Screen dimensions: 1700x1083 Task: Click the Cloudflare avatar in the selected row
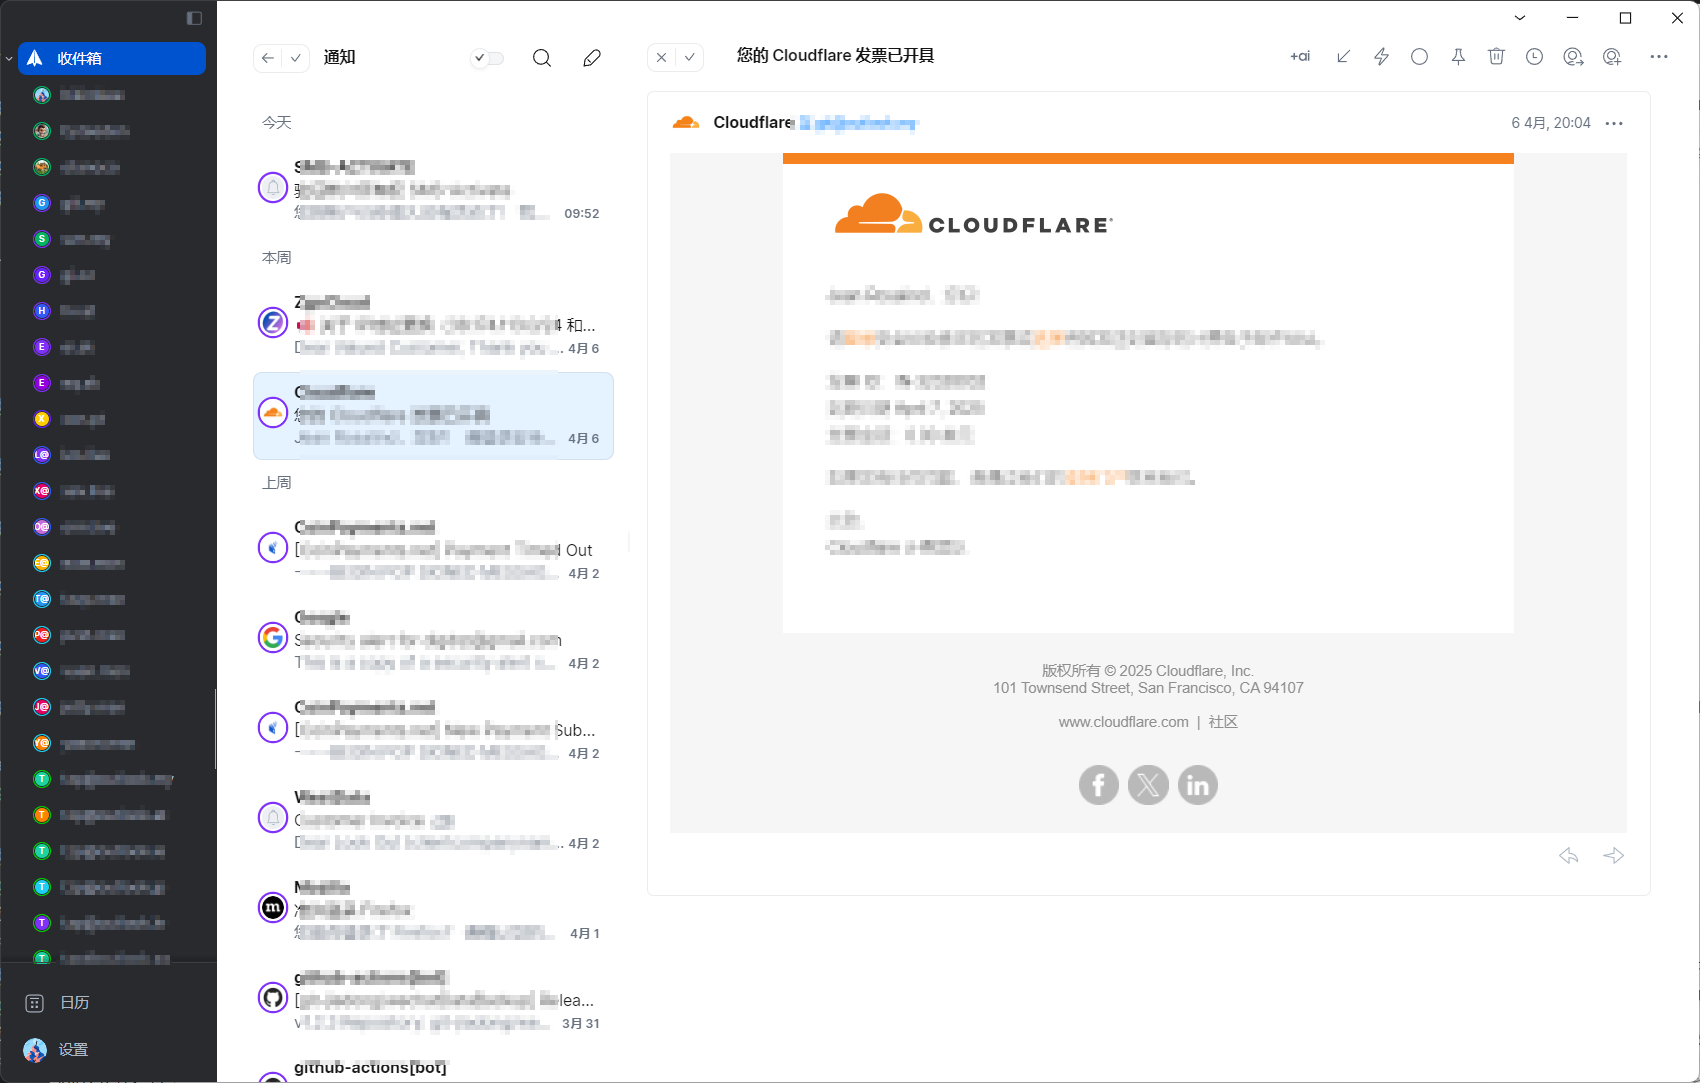[x=273, y=412]
